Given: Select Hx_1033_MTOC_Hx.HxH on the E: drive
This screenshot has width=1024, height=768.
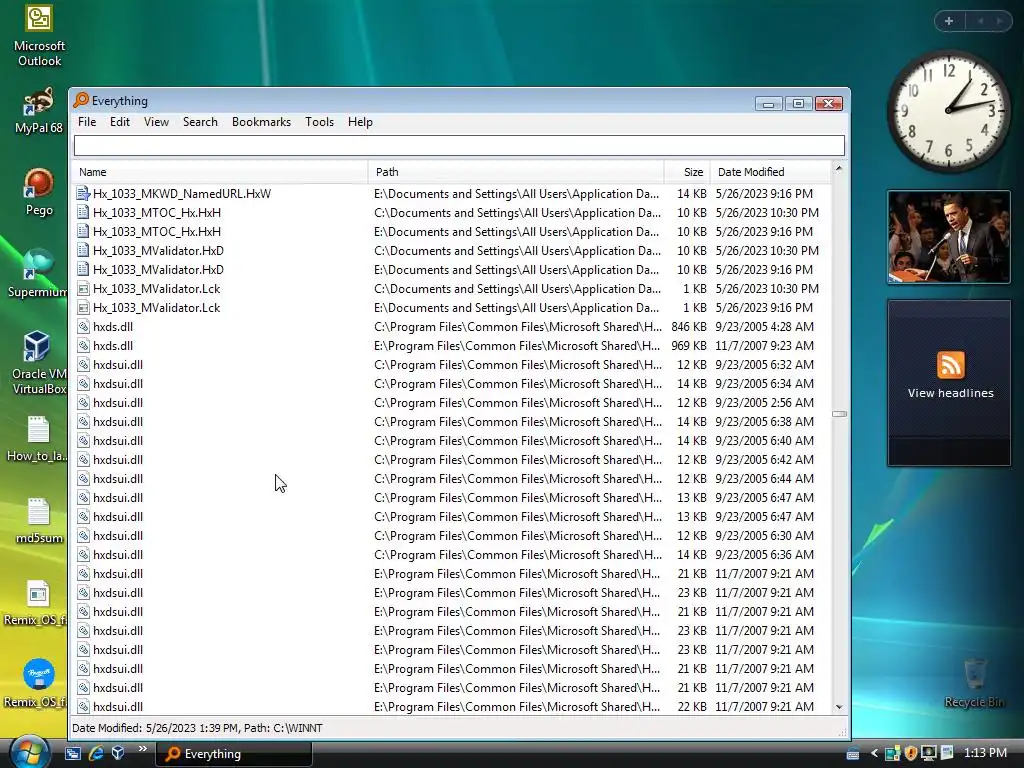Looking at the screenshot, I should click(157, 232).
